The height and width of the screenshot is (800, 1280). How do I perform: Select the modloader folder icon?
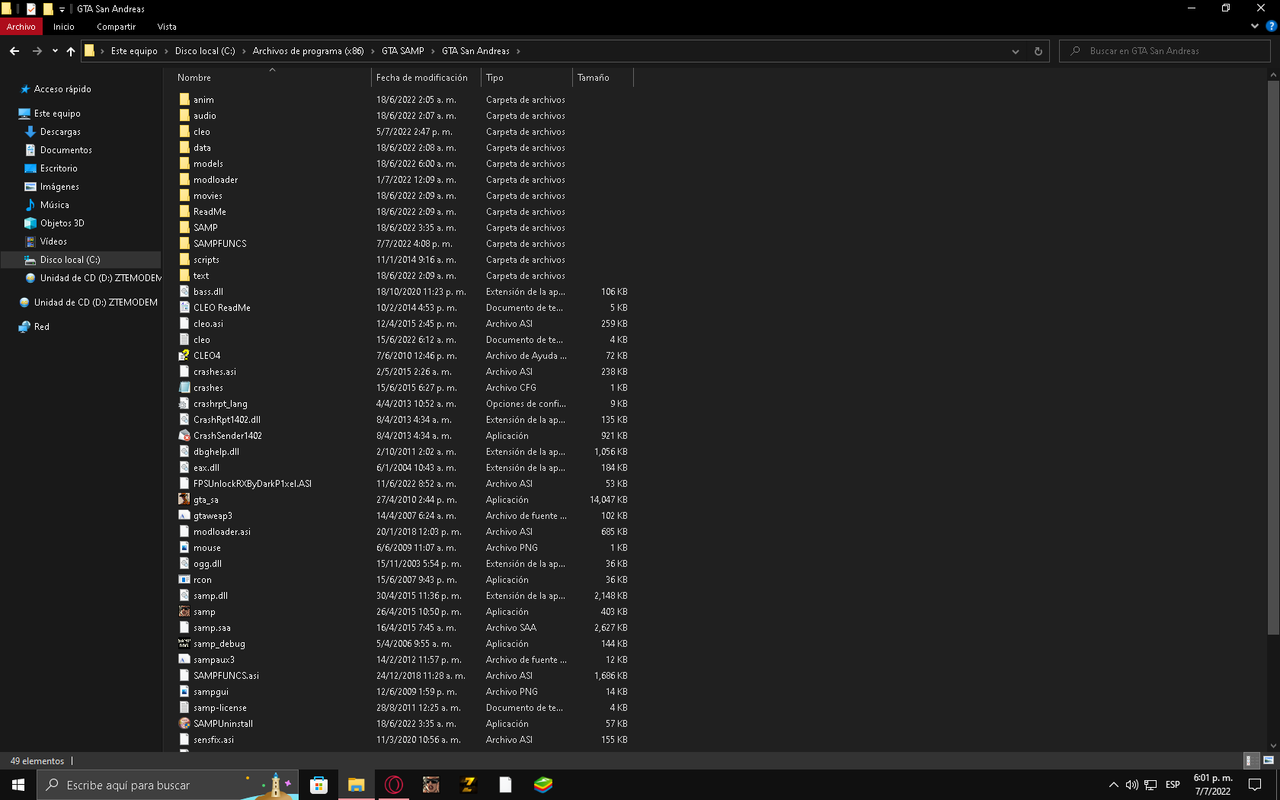point(184,179)
